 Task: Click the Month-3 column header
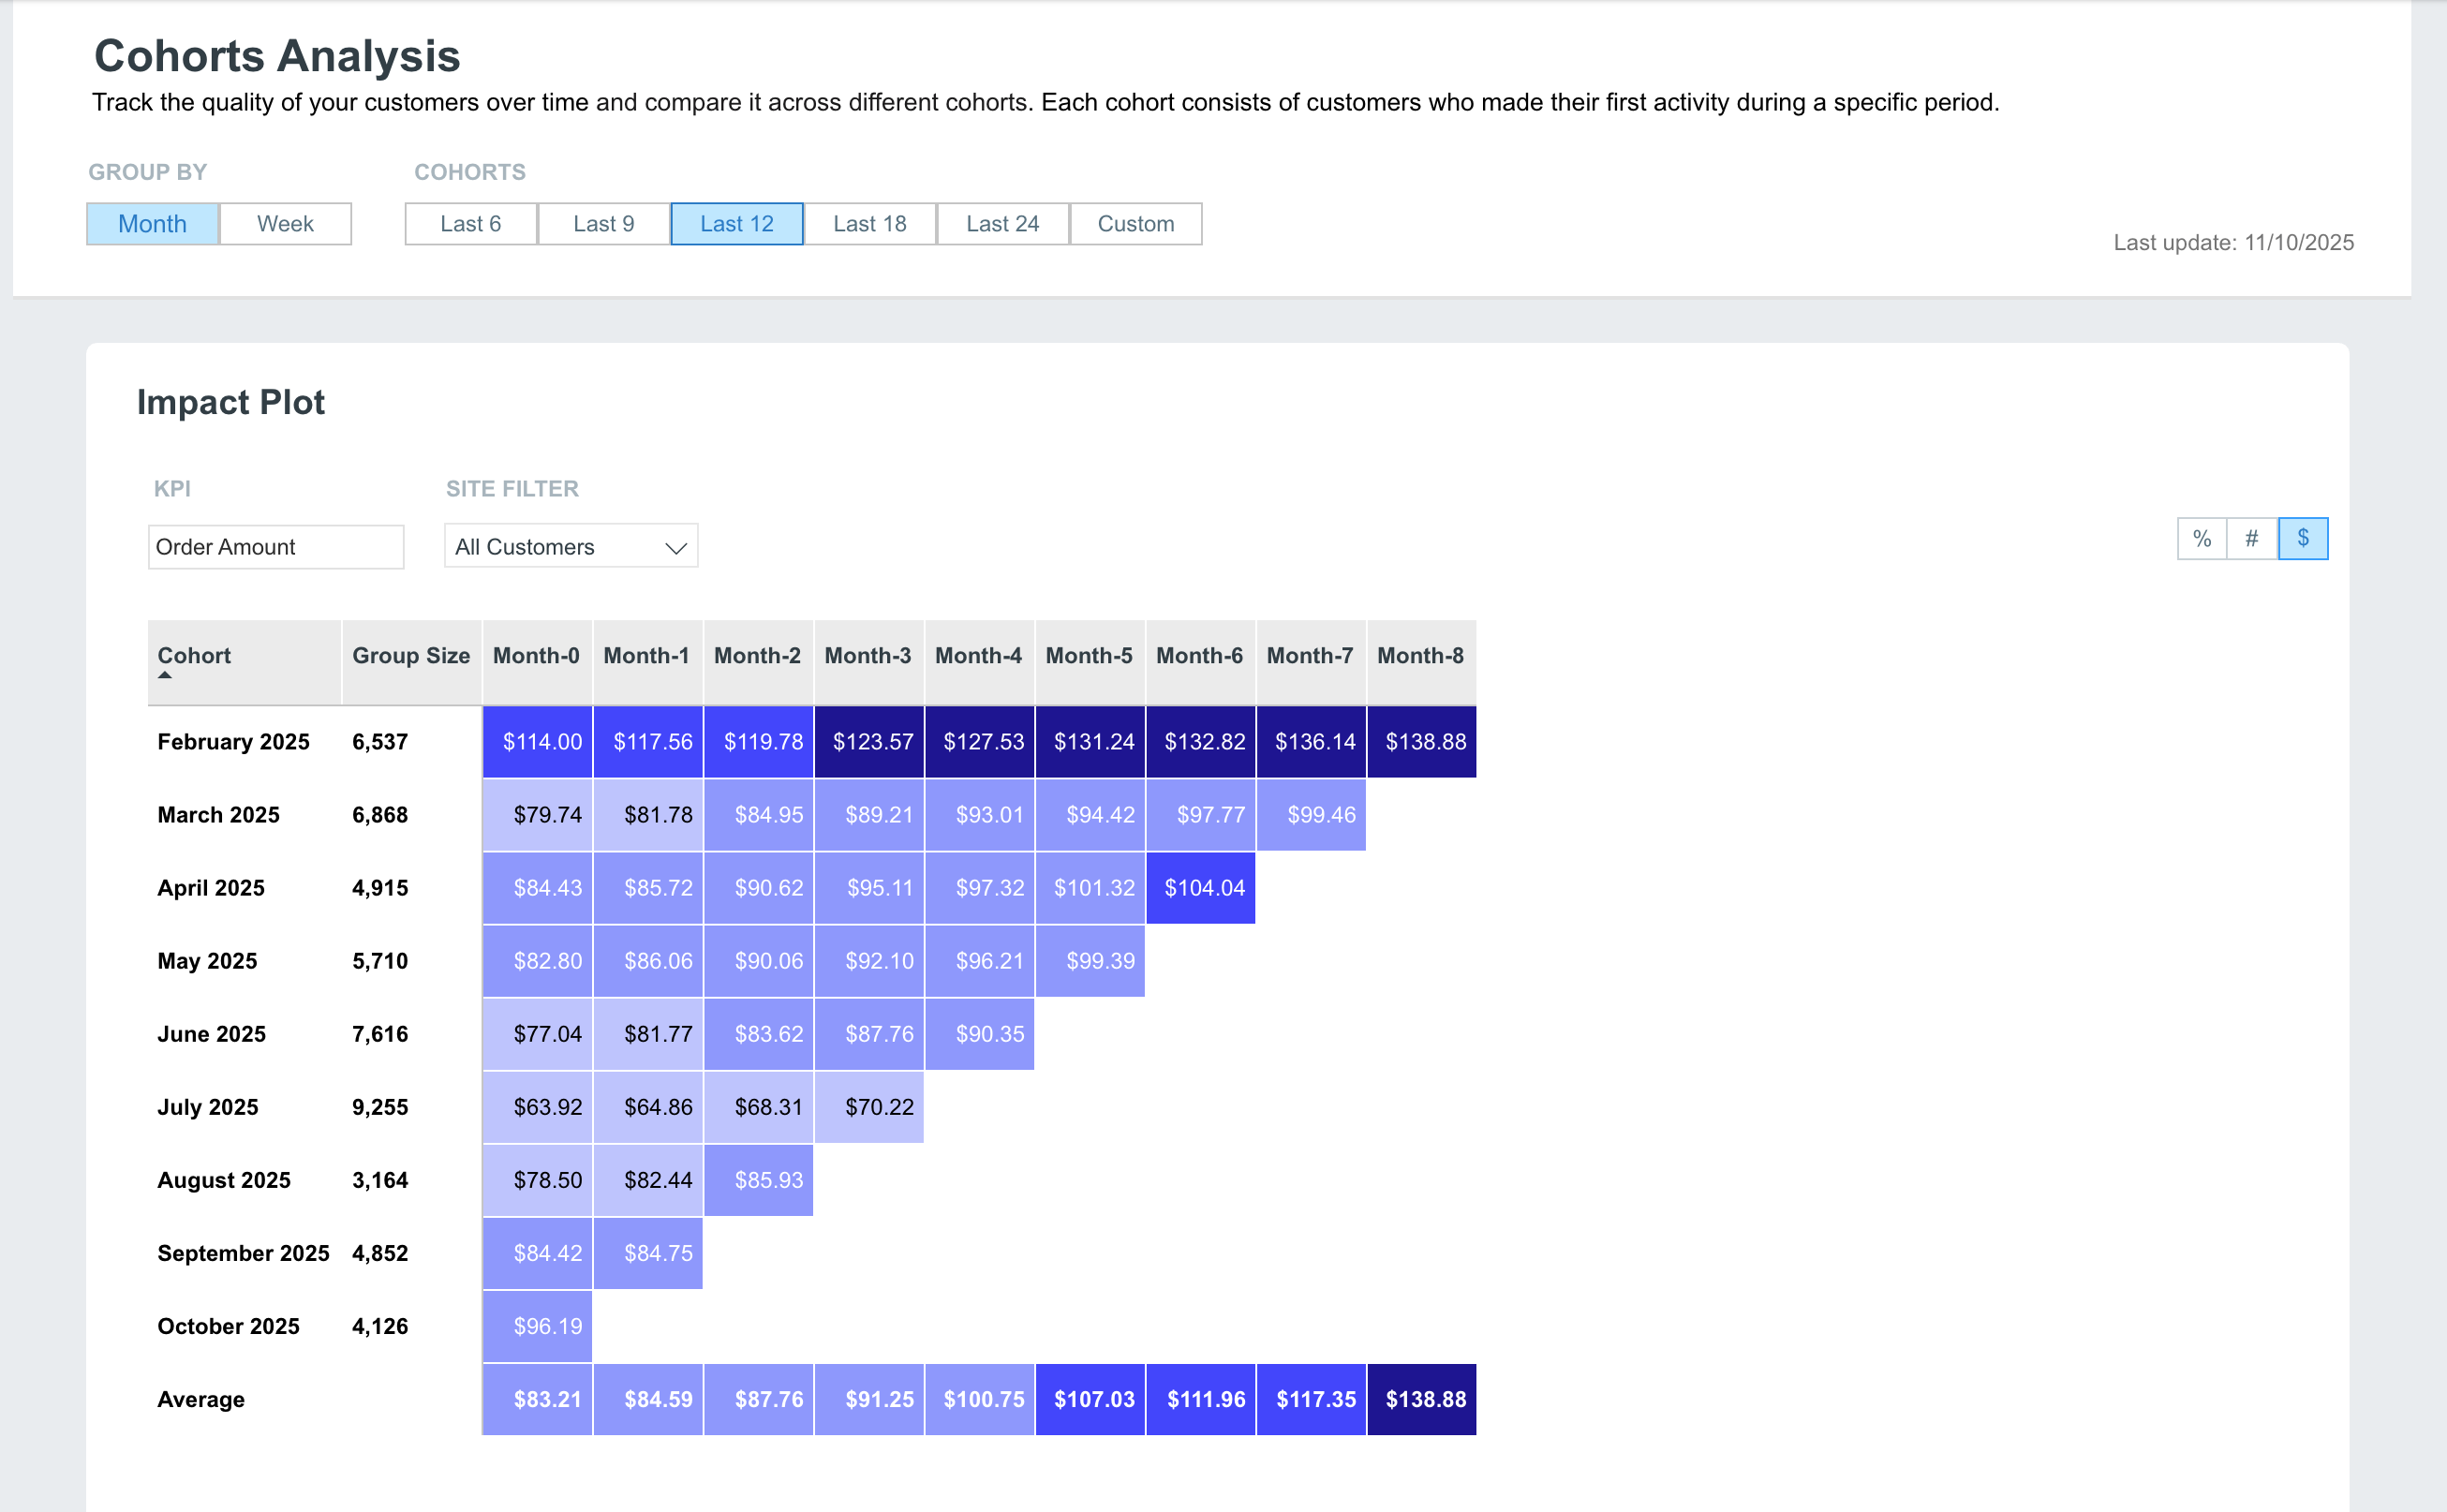(868, 662)
